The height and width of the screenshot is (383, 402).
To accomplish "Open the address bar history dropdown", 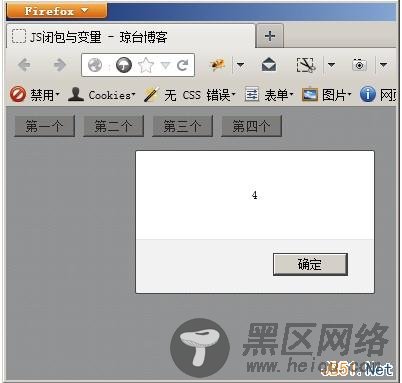I will tap(165, 66).
